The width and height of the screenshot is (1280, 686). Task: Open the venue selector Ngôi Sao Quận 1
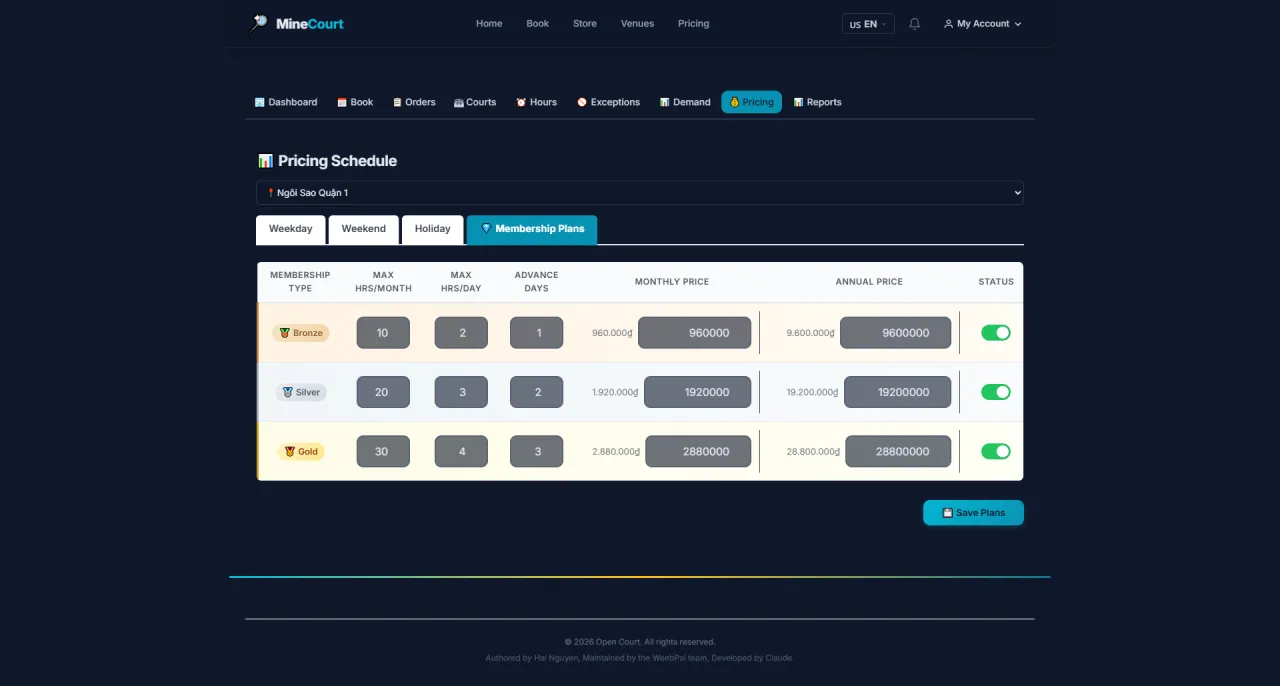[640, 193]
